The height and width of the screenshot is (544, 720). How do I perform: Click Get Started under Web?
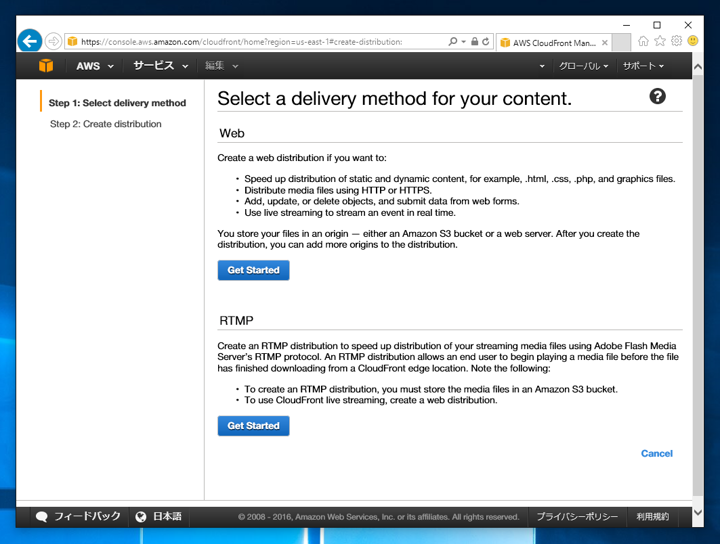253,270
